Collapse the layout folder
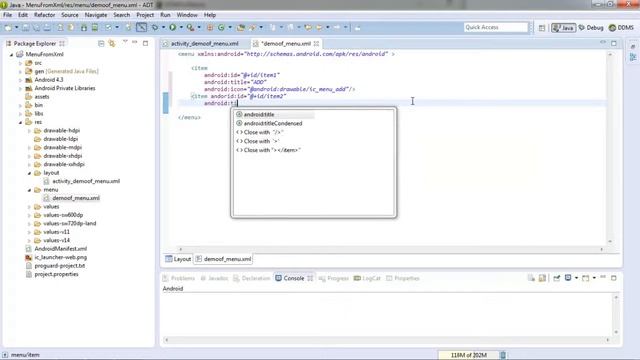This screenshot has width=640, height=360. pos(29,173)
